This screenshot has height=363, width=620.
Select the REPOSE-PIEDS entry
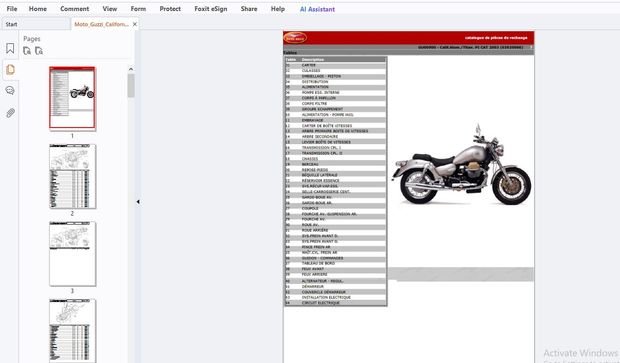pos(335,169)
